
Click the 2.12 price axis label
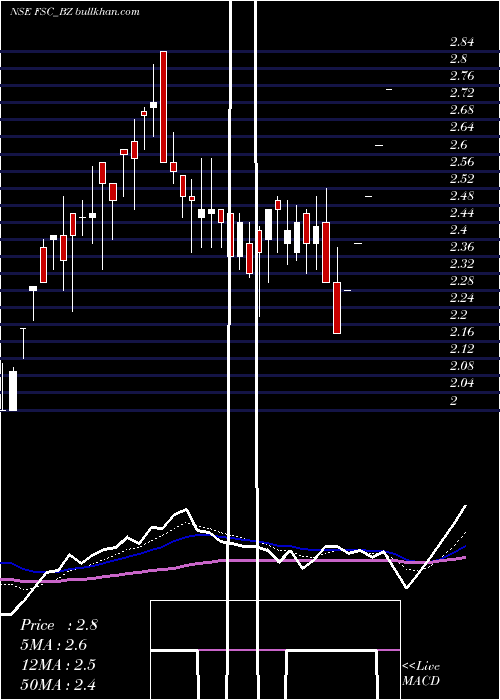click(x=462, y=349)
